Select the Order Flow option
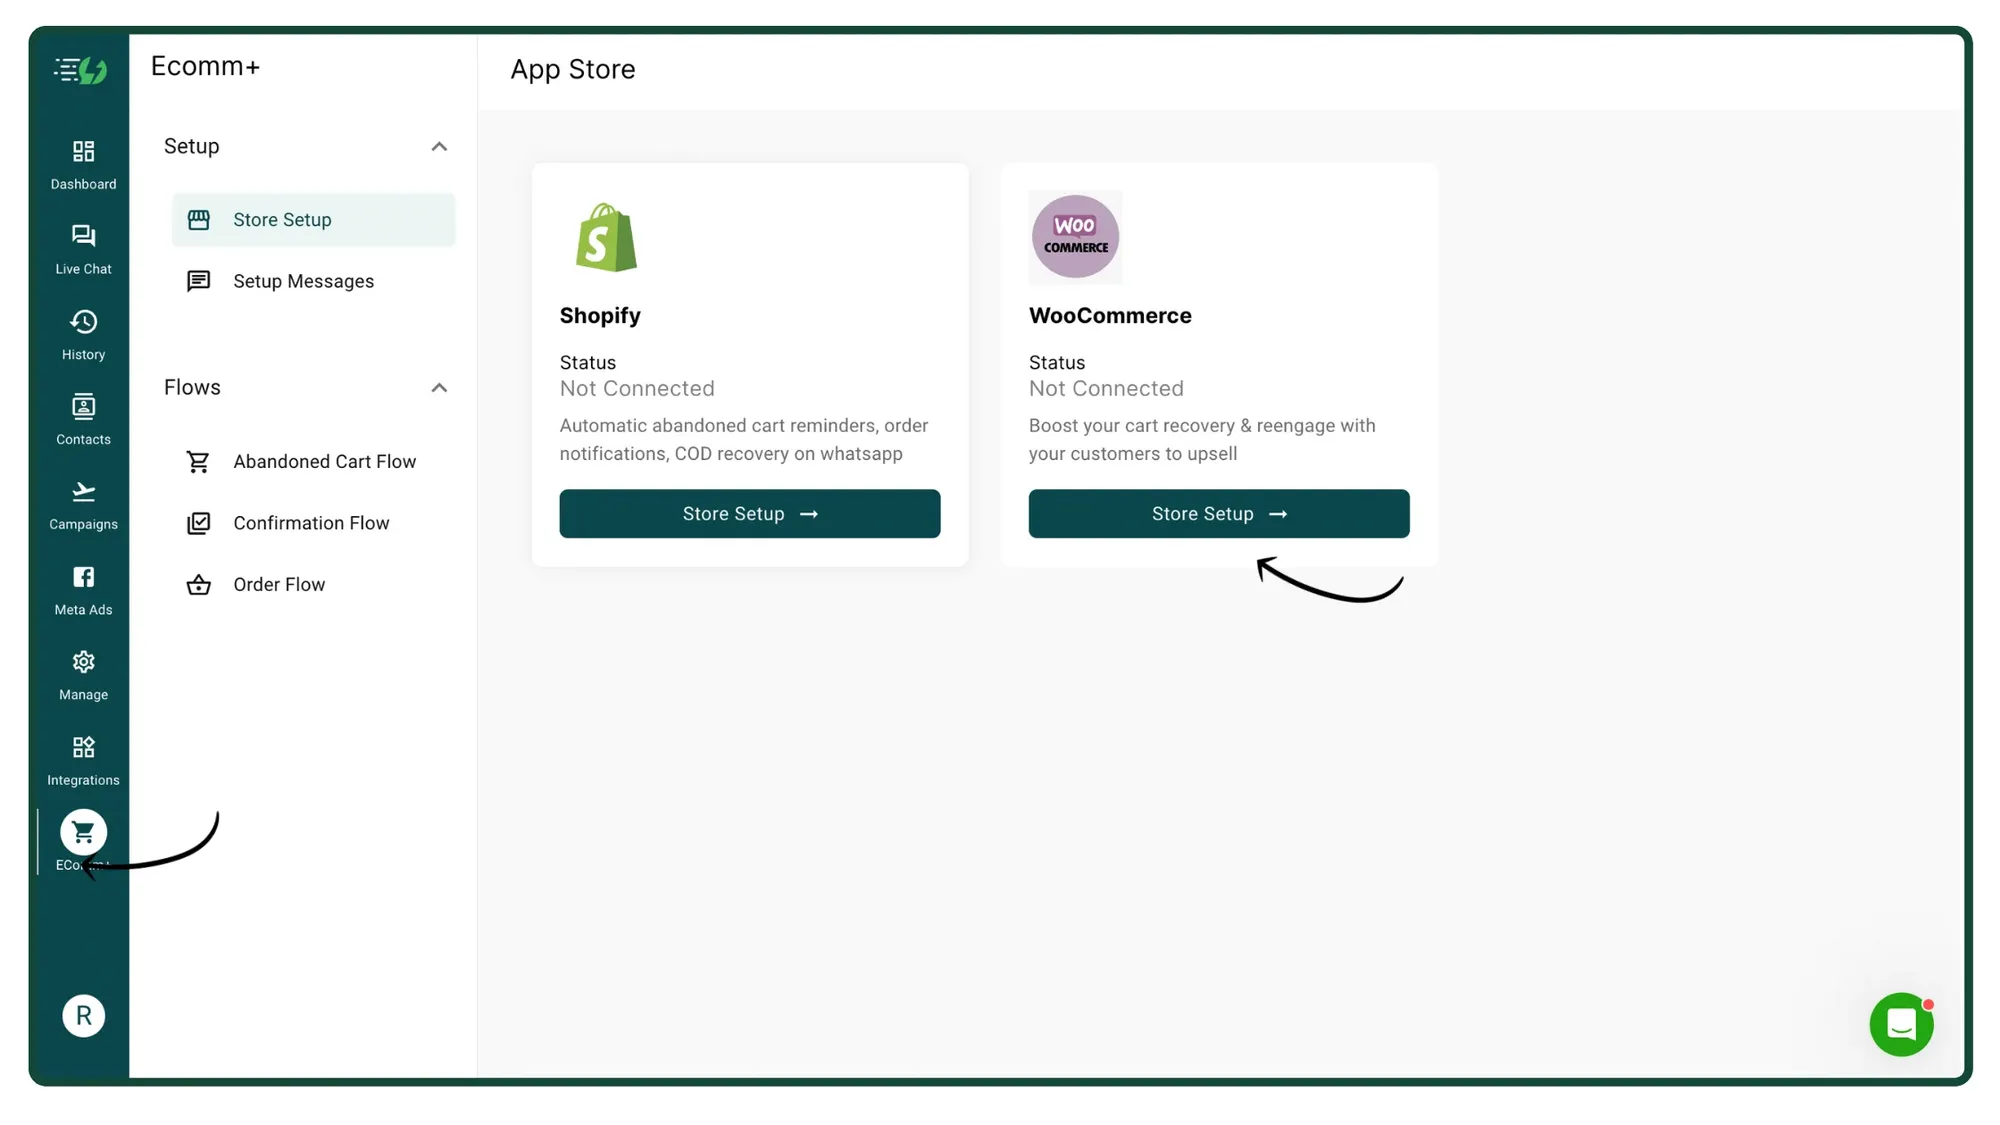This screenshot has width=2000, height=1125. pyautogui.click(x=278, y=584)
